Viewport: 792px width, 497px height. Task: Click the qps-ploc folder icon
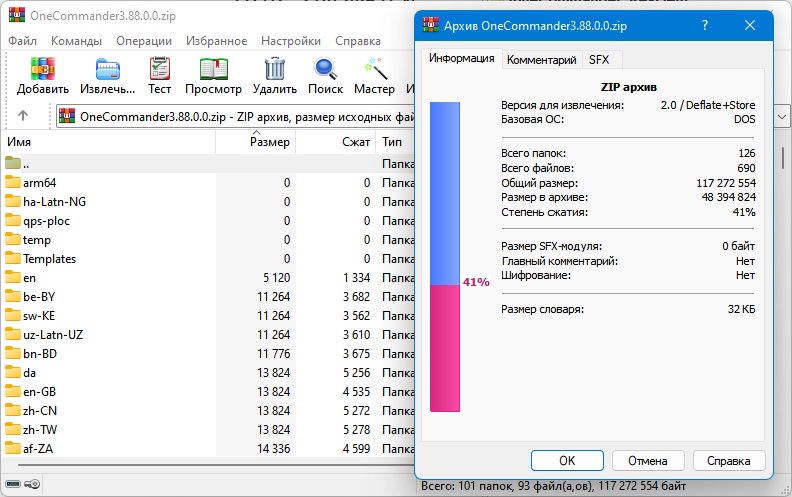pyautogui.click(x=13, y=220)
